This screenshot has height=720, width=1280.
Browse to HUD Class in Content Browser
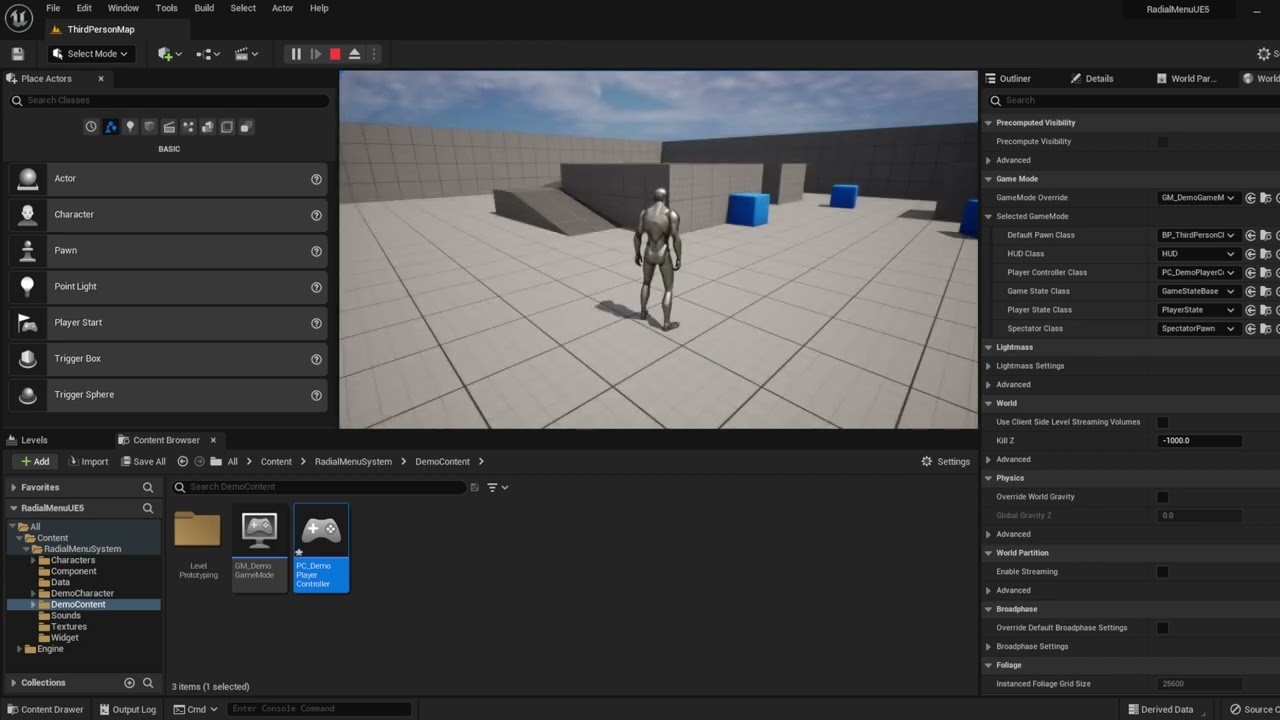1265,254
